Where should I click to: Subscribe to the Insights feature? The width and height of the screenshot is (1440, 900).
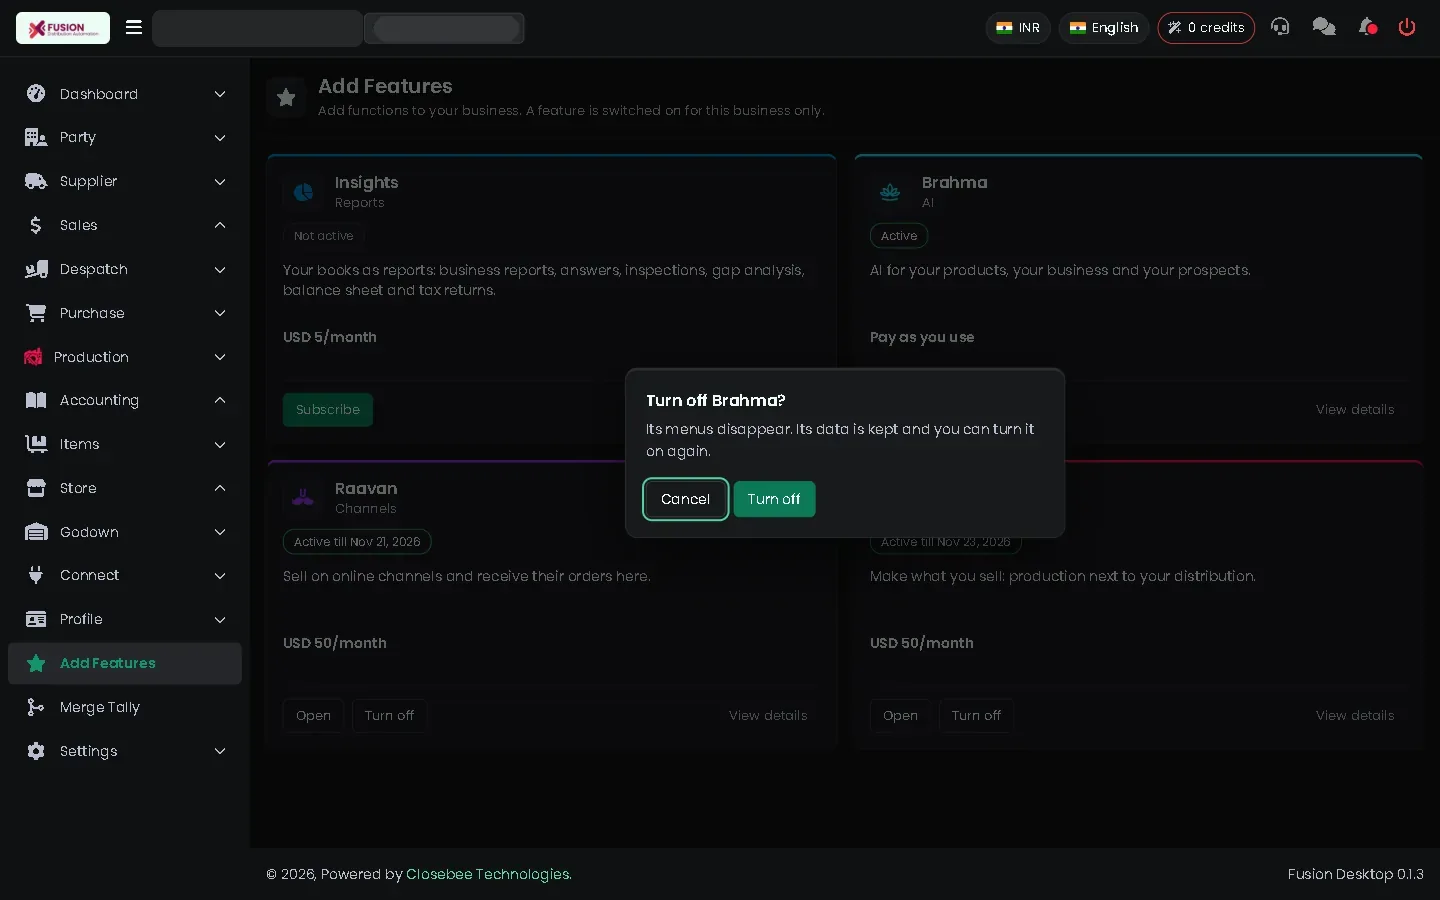tap(328, 410)
